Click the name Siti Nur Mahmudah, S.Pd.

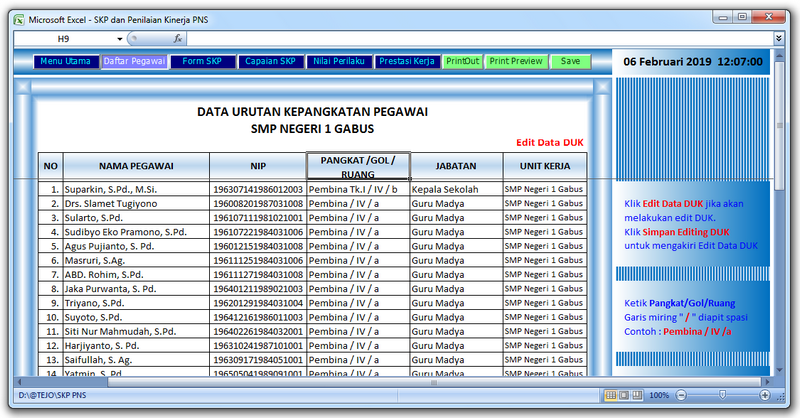pyautogui.click(x=120, y=332)
